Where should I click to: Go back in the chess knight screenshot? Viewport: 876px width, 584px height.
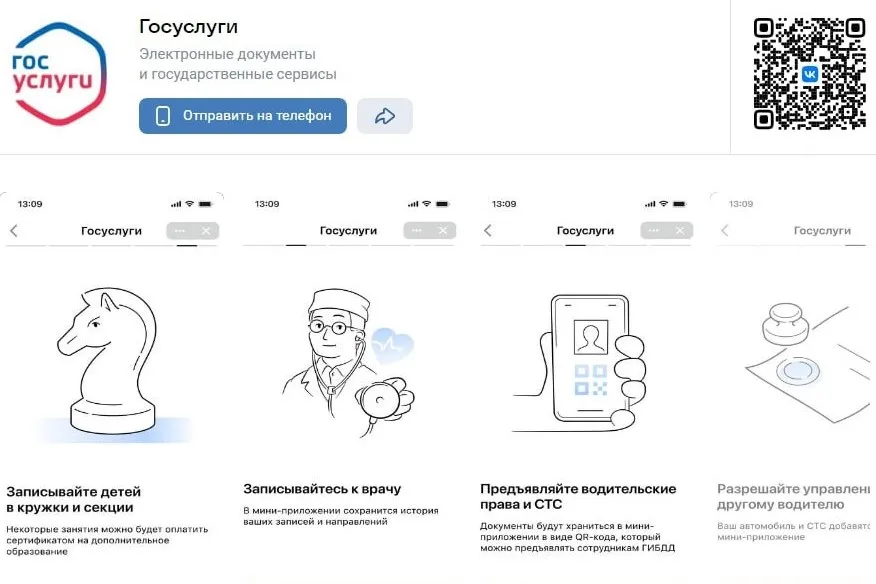(x=14, y=231)
